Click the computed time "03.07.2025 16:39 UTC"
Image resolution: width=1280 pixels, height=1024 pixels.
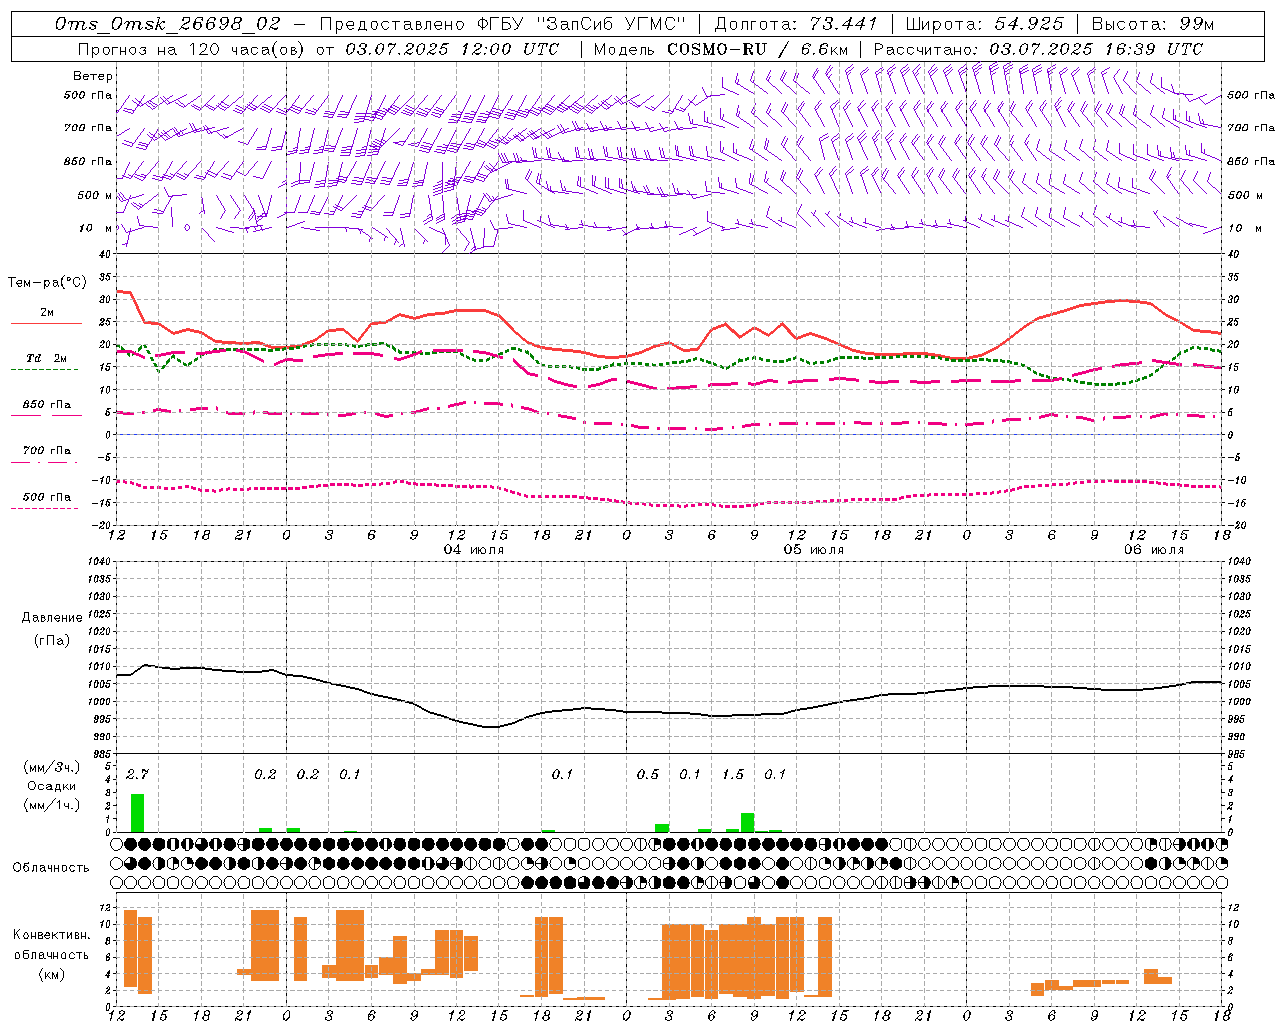click(1096, 49)
